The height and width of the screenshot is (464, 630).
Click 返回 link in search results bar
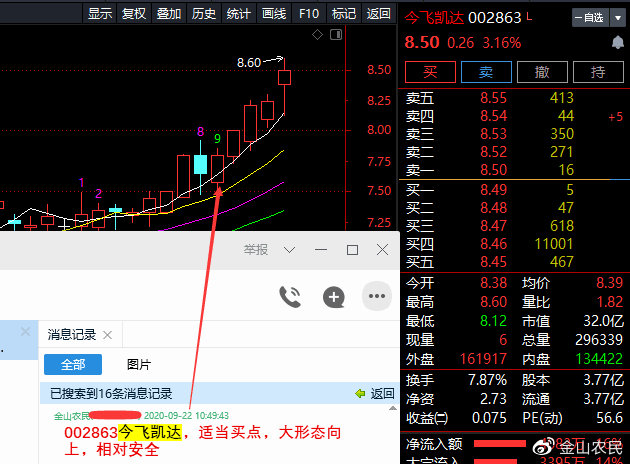[382, 393]
